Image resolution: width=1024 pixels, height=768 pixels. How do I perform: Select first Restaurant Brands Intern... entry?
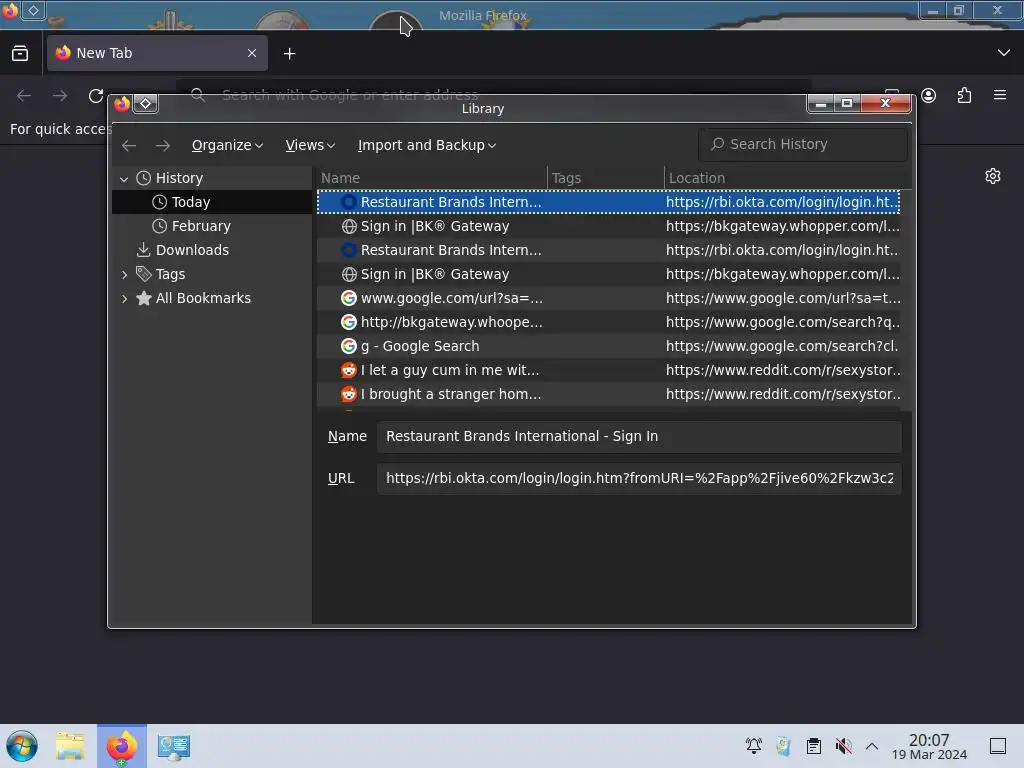tap(609, 202)
